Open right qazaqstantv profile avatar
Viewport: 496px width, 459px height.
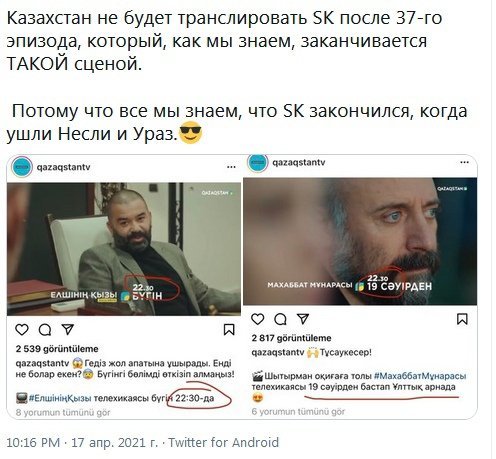(x=258, y=162)
